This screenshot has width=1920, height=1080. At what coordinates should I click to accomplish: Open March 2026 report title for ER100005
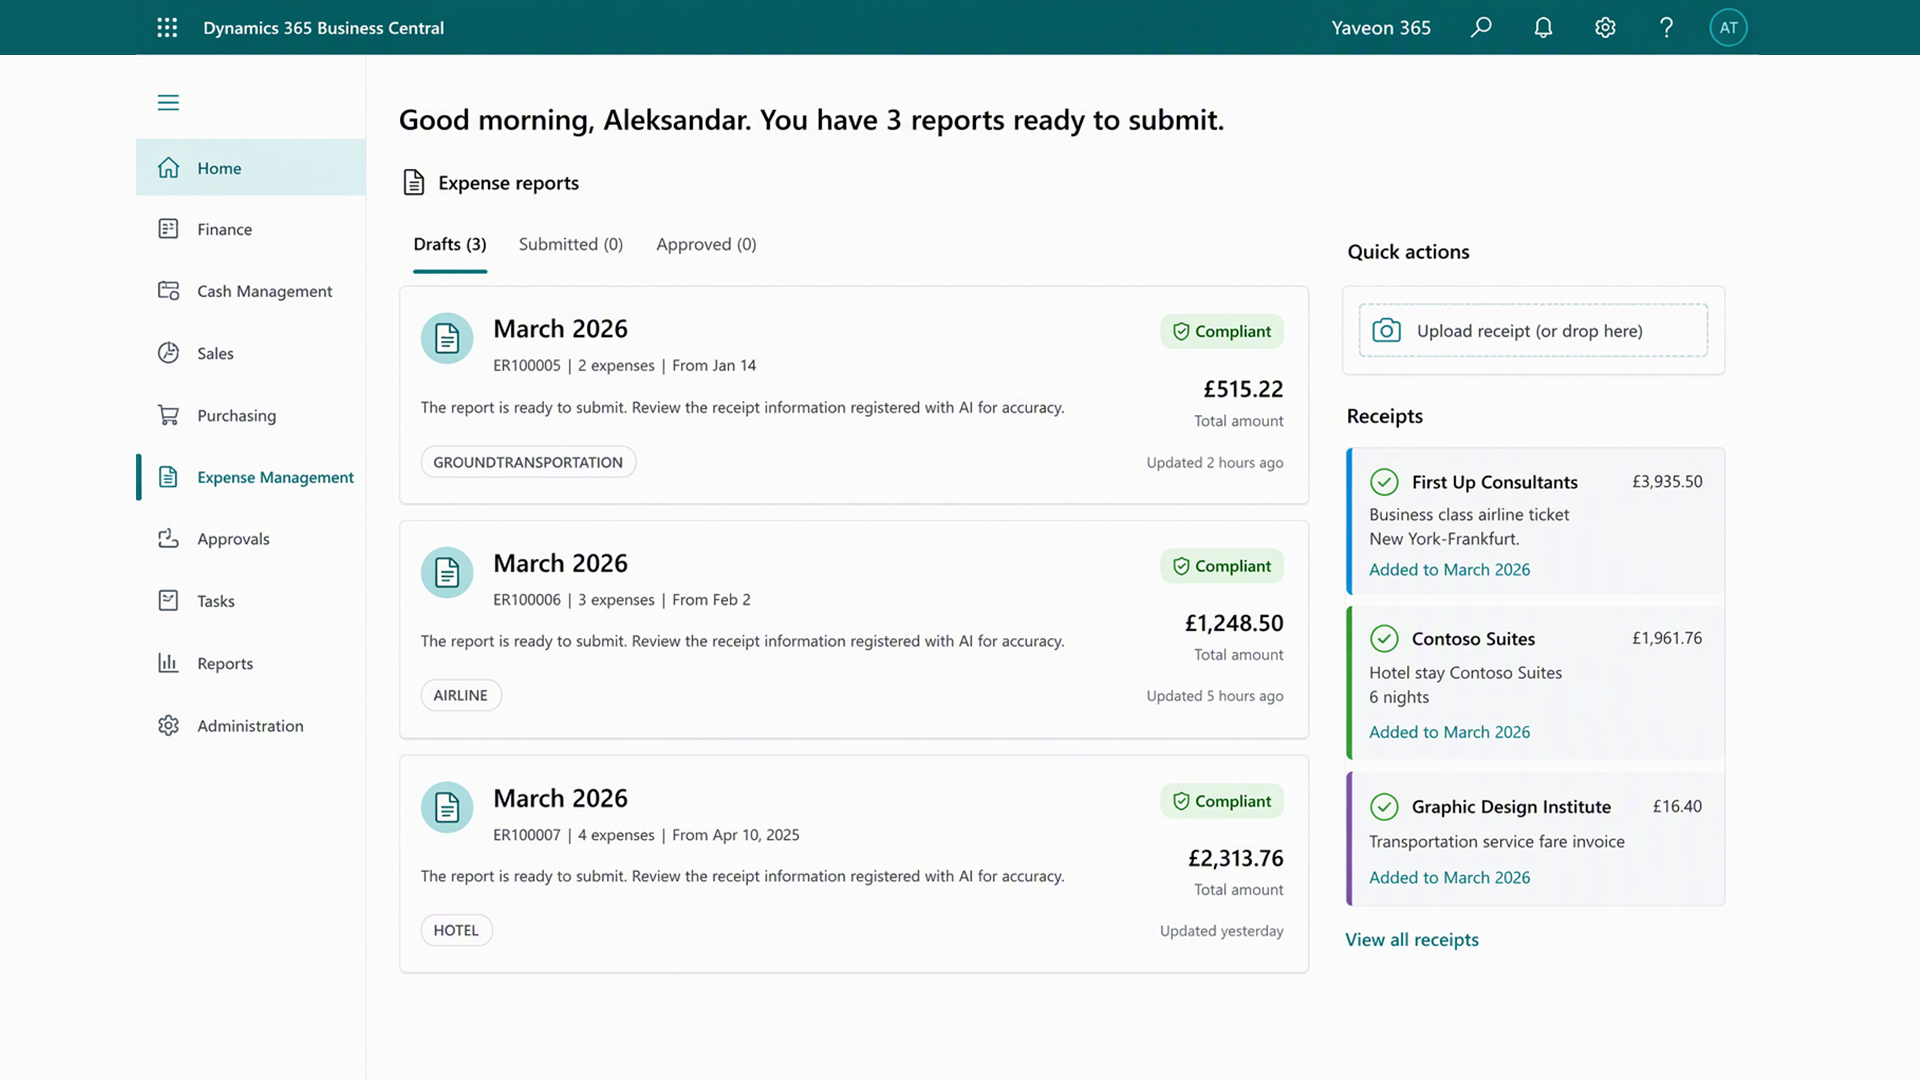(560, 329)
